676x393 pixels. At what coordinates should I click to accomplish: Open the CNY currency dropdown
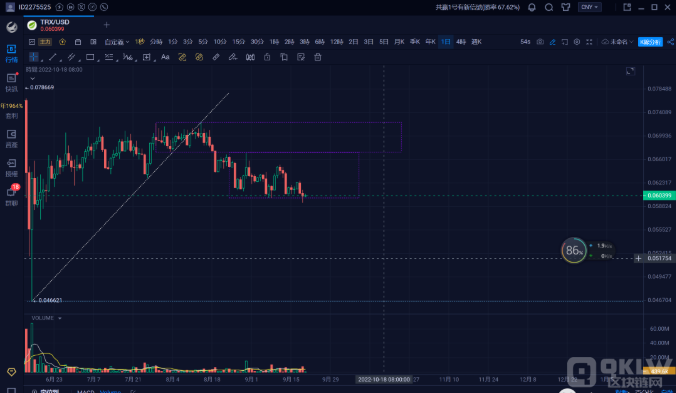[x=589, y=7]
